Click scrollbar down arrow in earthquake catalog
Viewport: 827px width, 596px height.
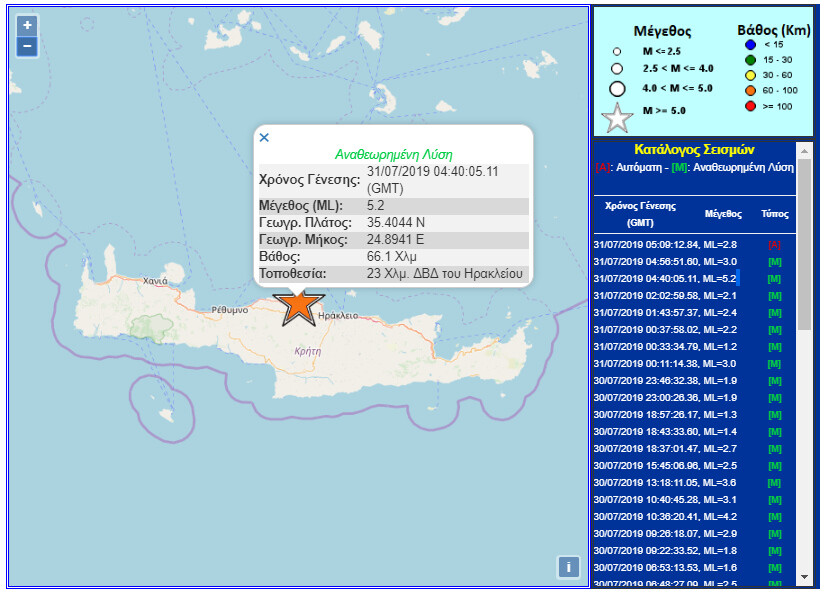[x=804, y=577]
